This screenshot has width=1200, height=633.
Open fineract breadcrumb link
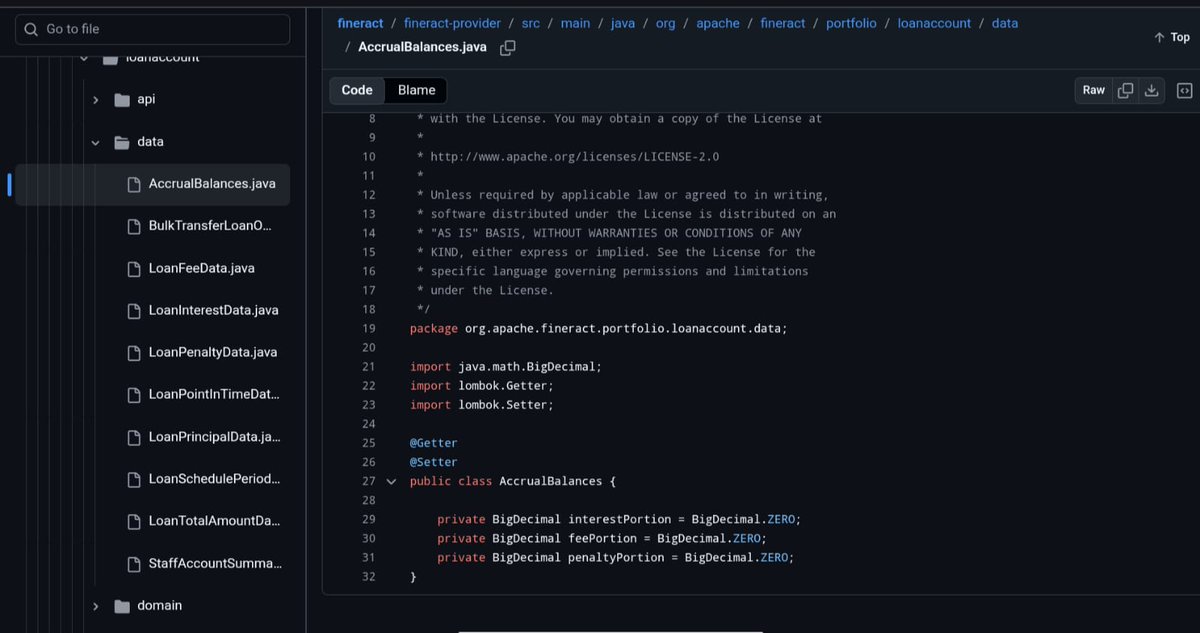(360, 23)
